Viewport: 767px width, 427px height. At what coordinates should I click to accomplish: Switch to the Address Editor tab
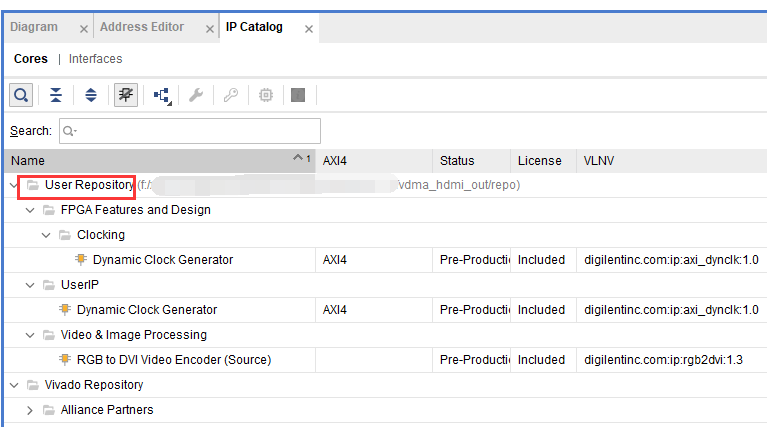pyautogui.click(x=142, y=27)
